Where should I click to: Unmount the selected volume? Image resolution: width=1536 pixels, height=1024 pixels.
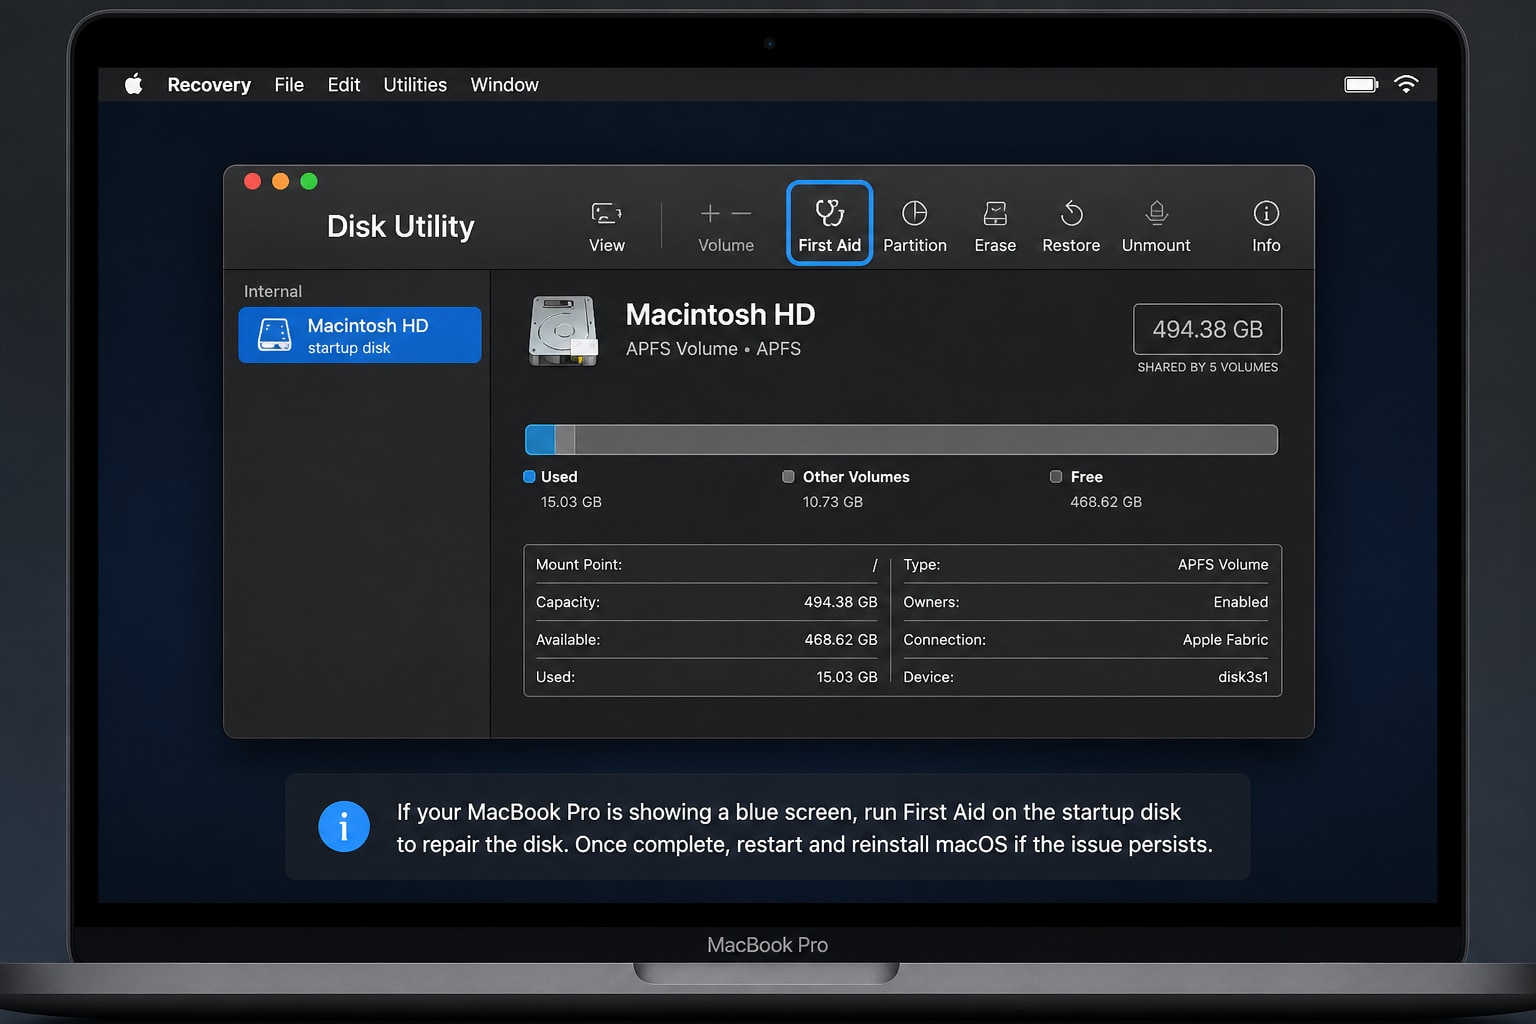tap(1156, 227)
